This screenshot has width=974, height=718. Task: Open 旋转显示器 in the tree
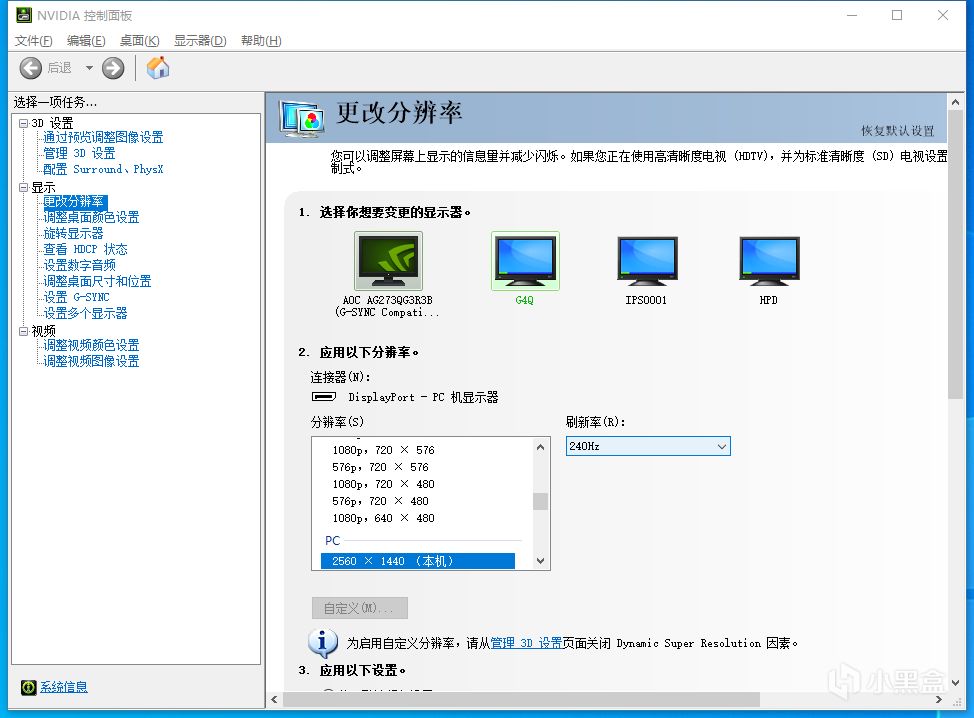coord(73,234)
